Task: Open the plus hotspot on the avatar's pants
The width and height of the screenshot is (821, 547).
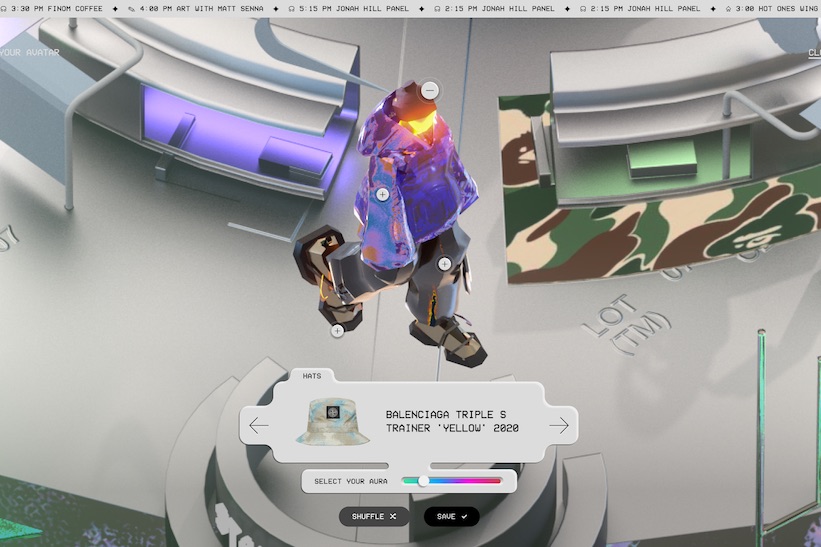Action: coord(445,264)
